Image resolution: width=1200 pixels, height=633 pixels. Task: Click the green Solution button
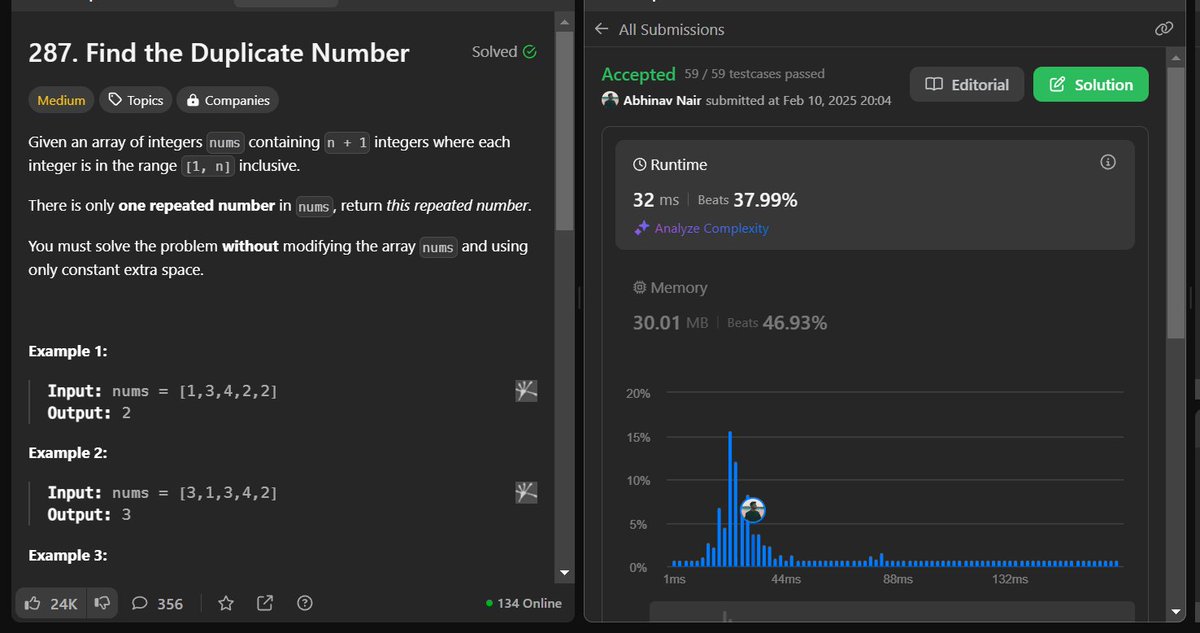[1091, 85]
